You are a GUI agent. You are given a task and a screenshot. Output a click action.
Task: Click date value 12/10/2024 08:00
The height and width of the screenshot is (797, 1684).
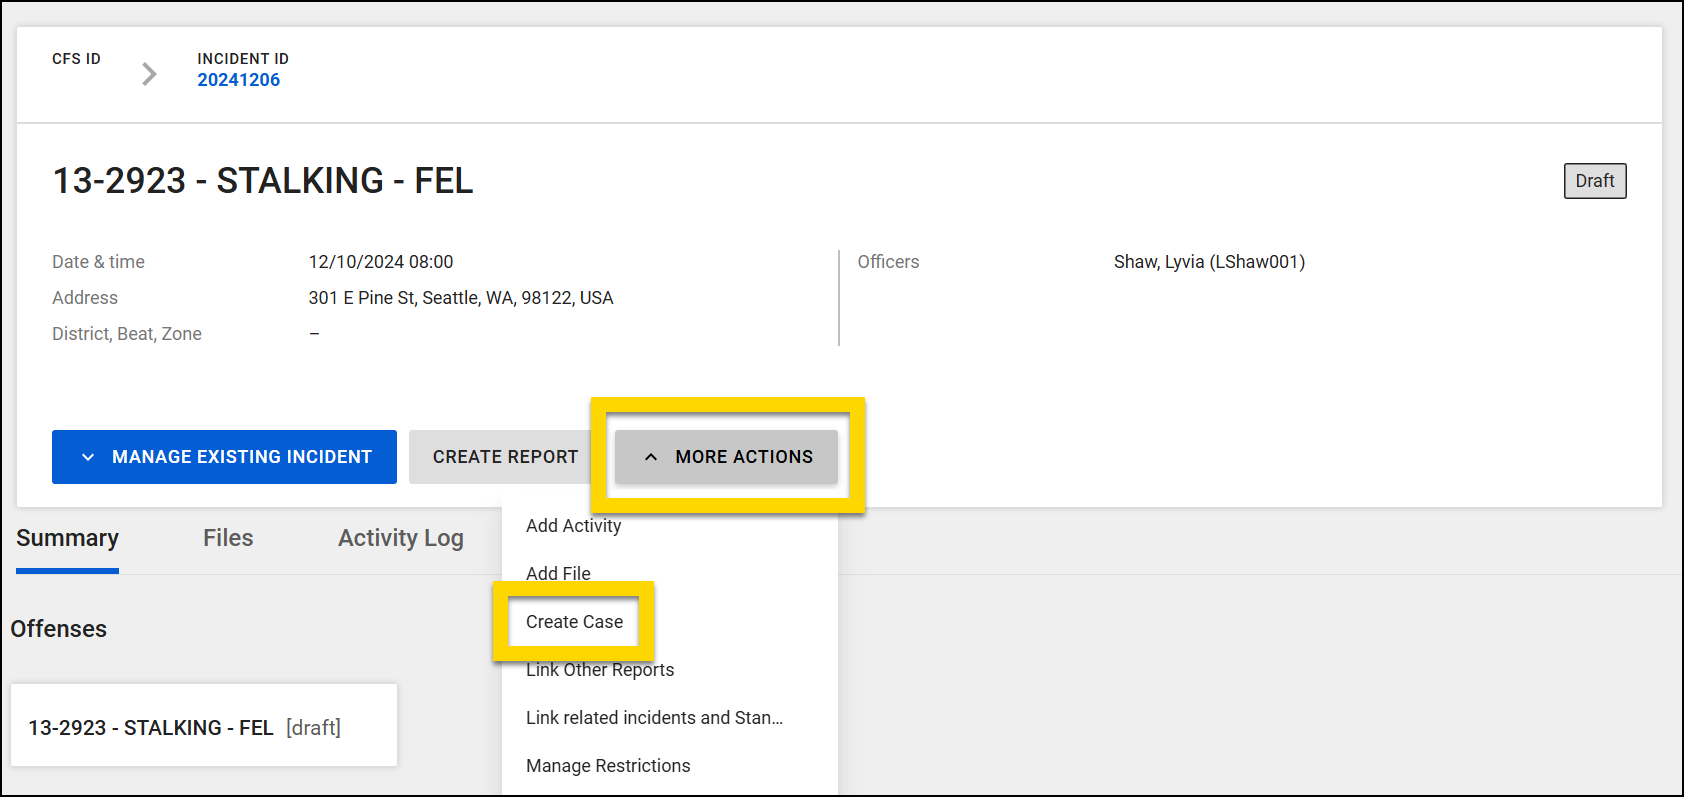point(381,262)
